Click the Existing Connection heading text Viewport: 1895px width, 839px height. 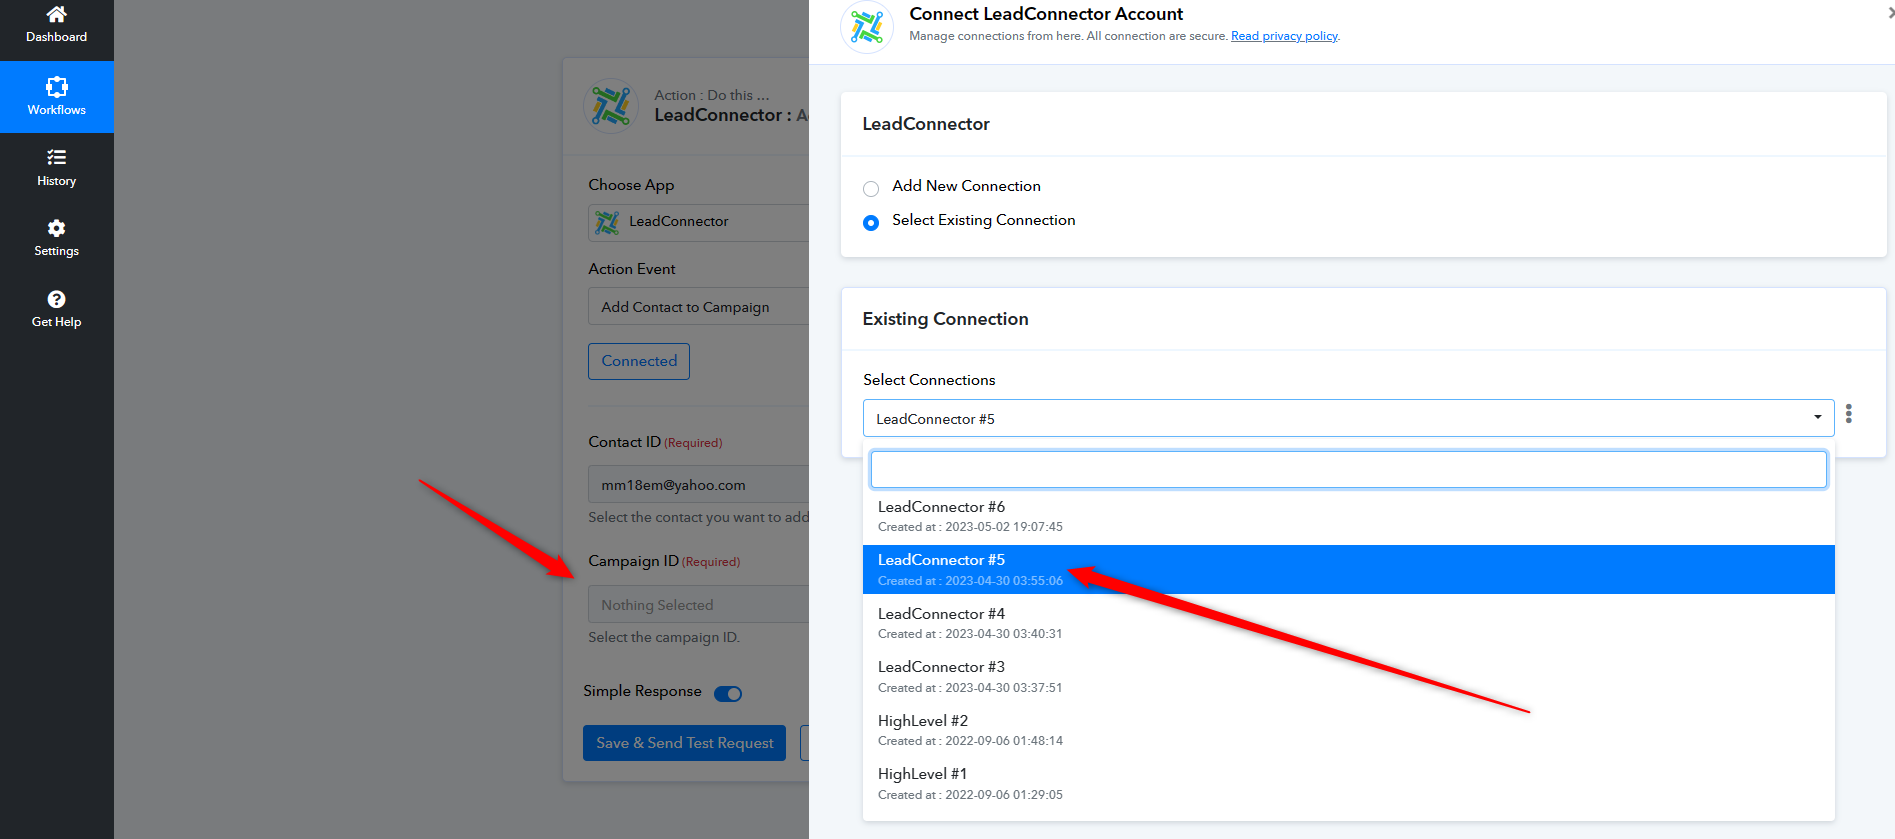pos(945,319)
